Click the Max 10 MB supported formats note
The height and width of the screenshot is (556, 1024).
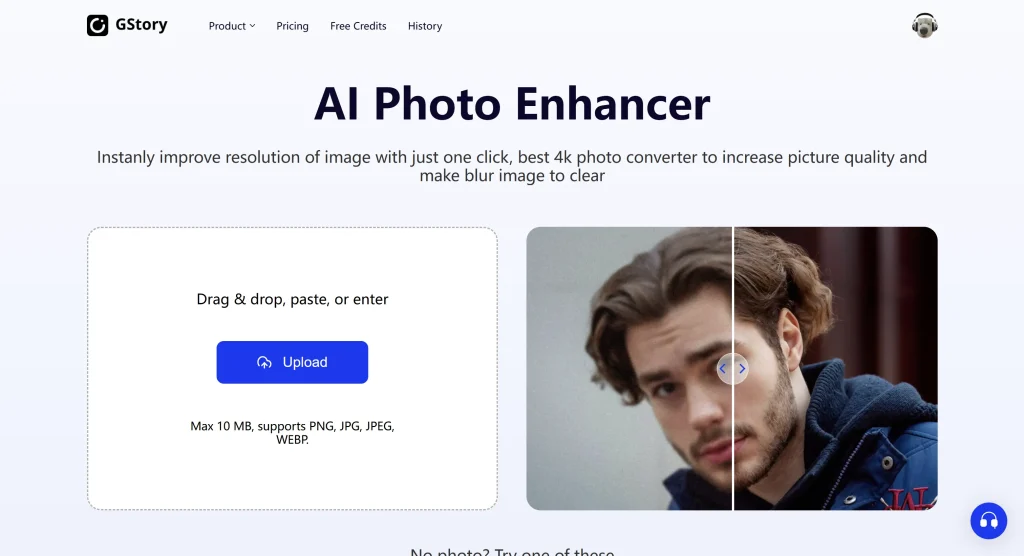(x=292, y=433)
